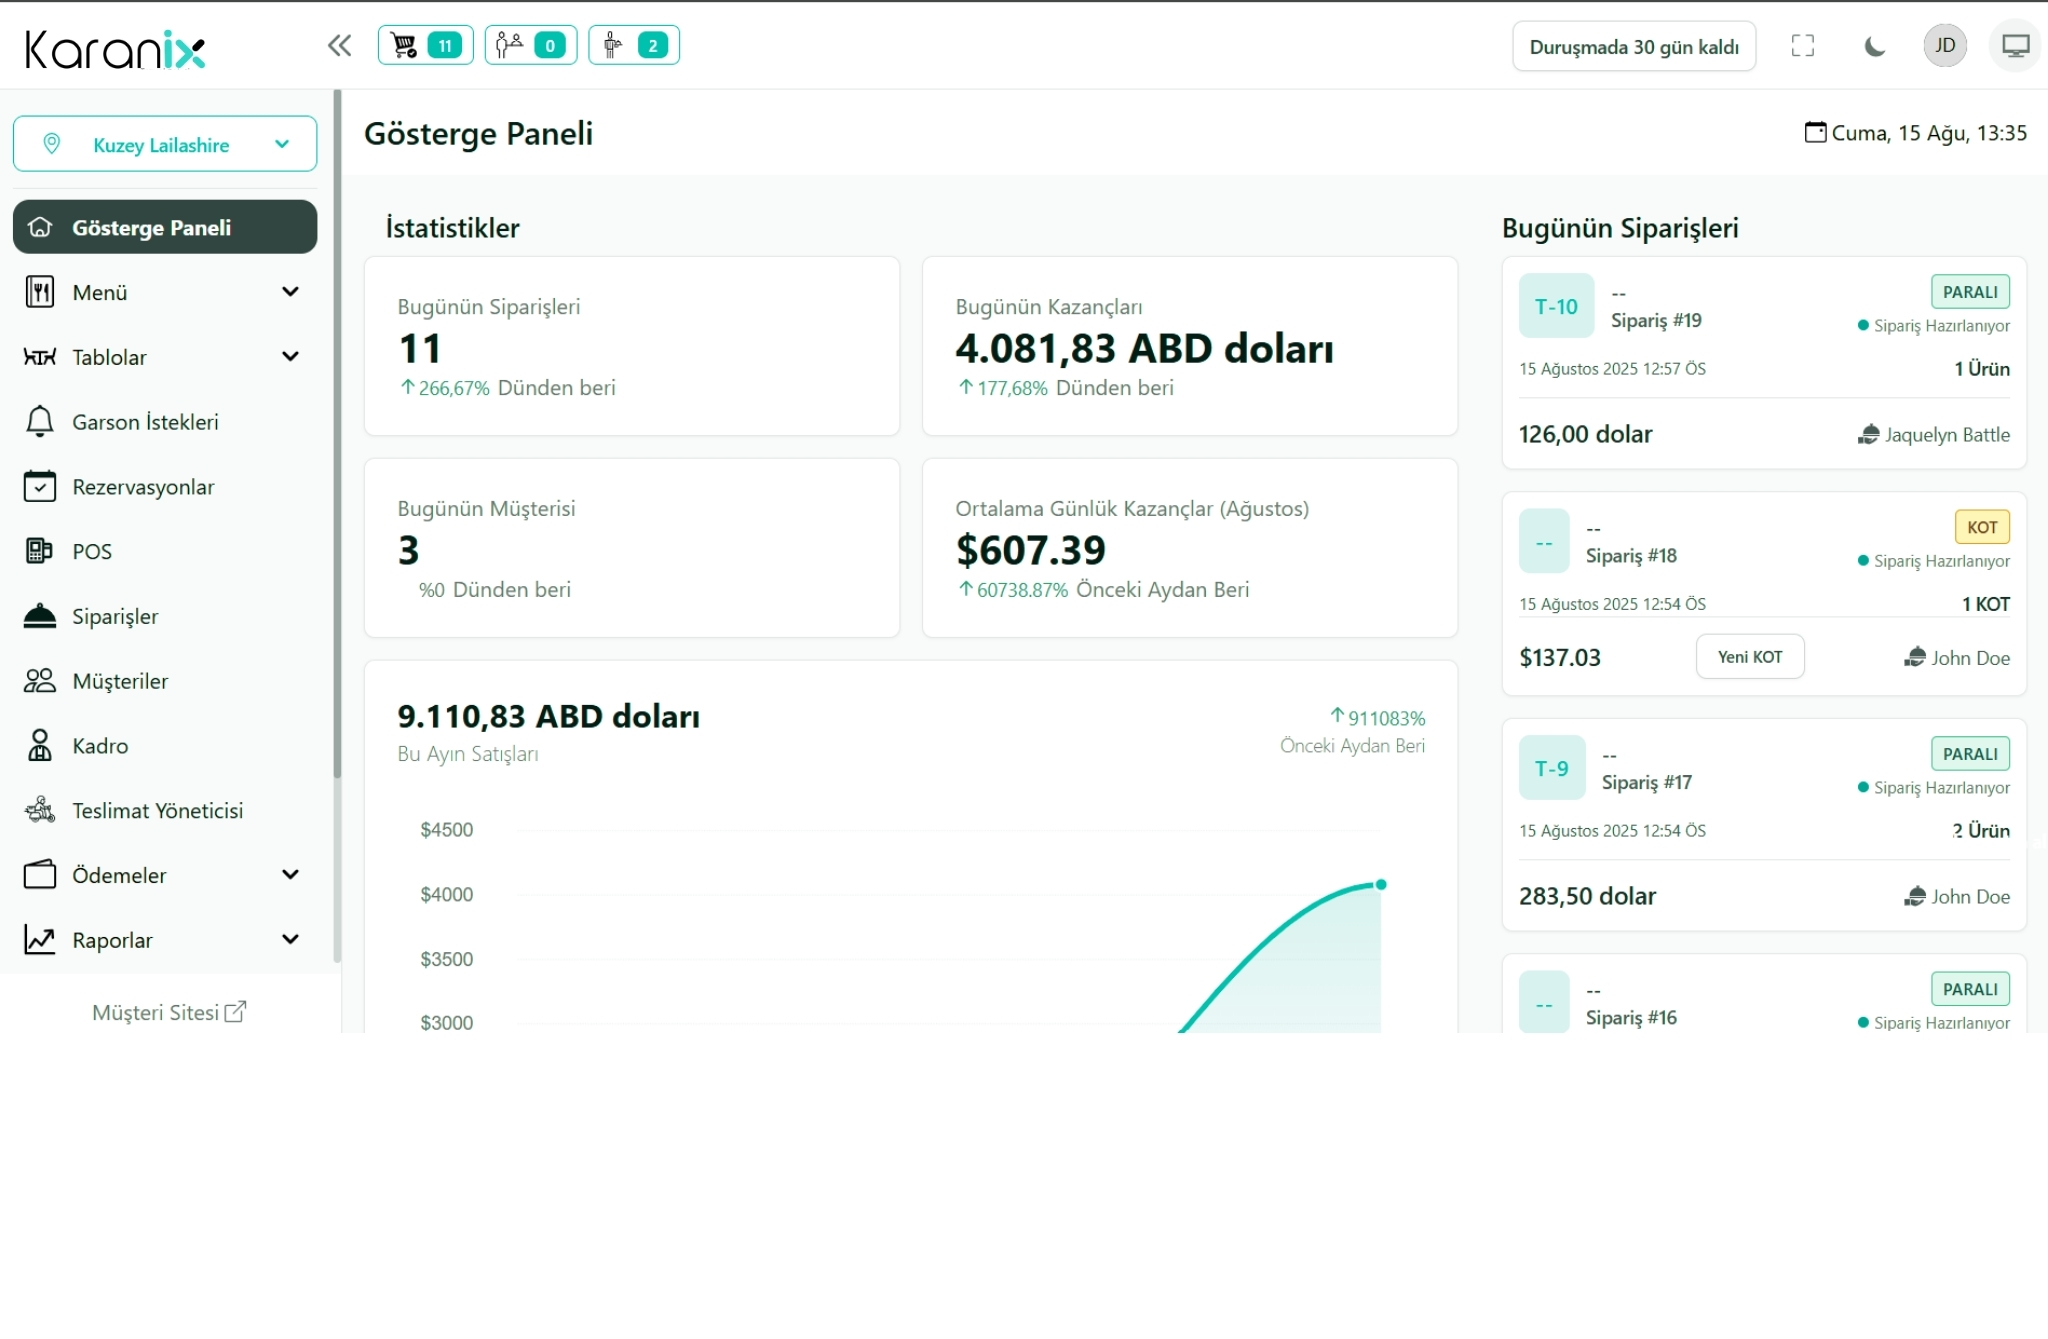Screen dimensions: 2048x1339
Task: Go to Rezervasyonlar page
Action: [x=143, y=487]
